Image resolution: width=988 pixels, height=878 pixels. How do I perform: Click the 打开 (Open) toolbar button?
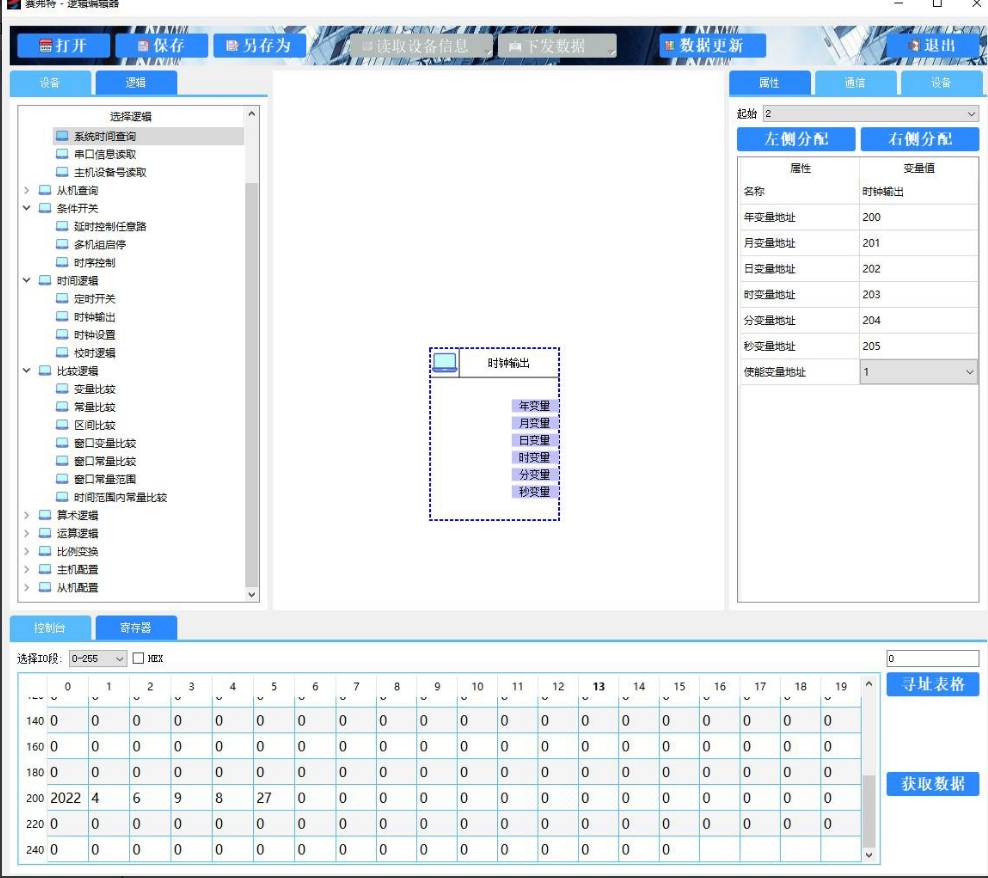click(x=60, y=46)
